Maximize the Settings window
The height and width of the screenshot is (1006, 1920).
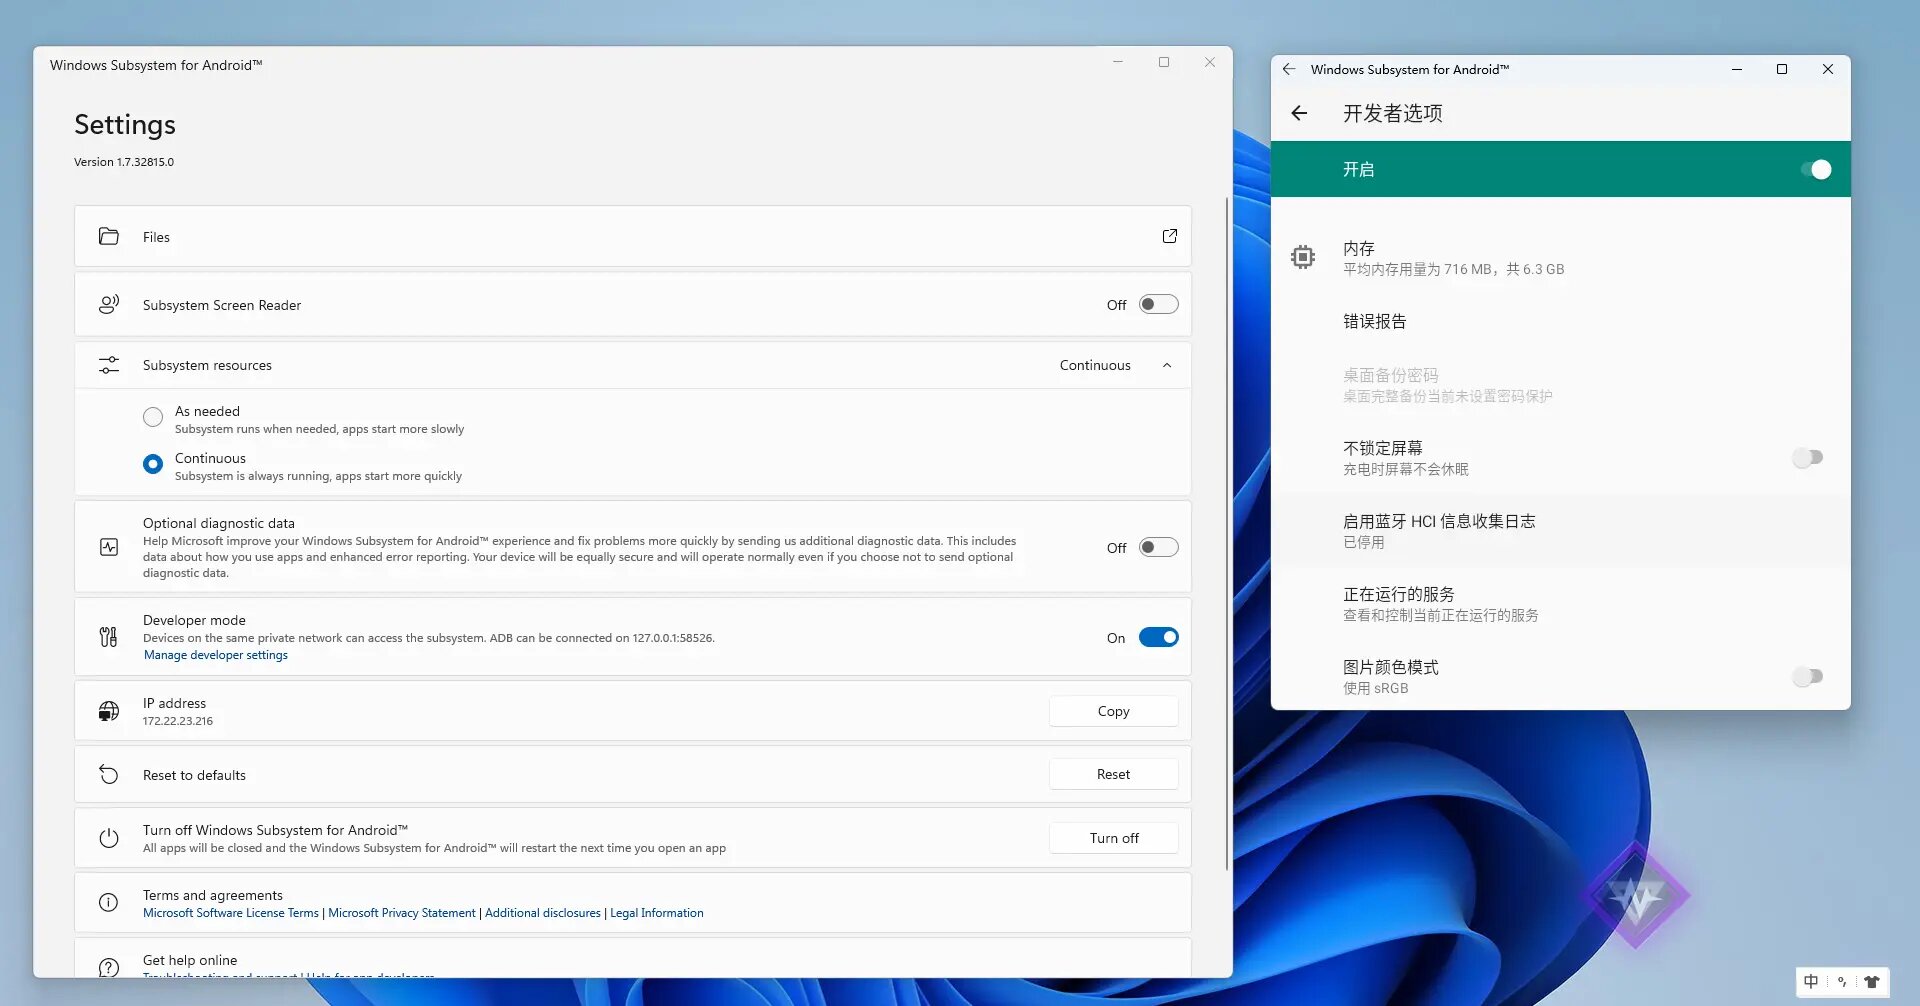1164,62
